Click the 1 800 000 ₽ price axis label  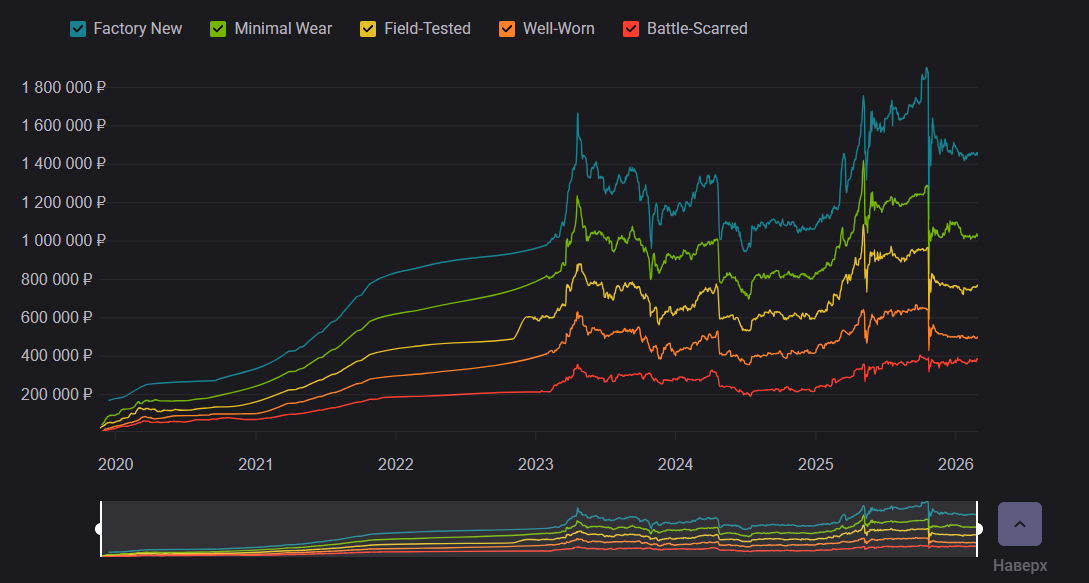[64, 87]
